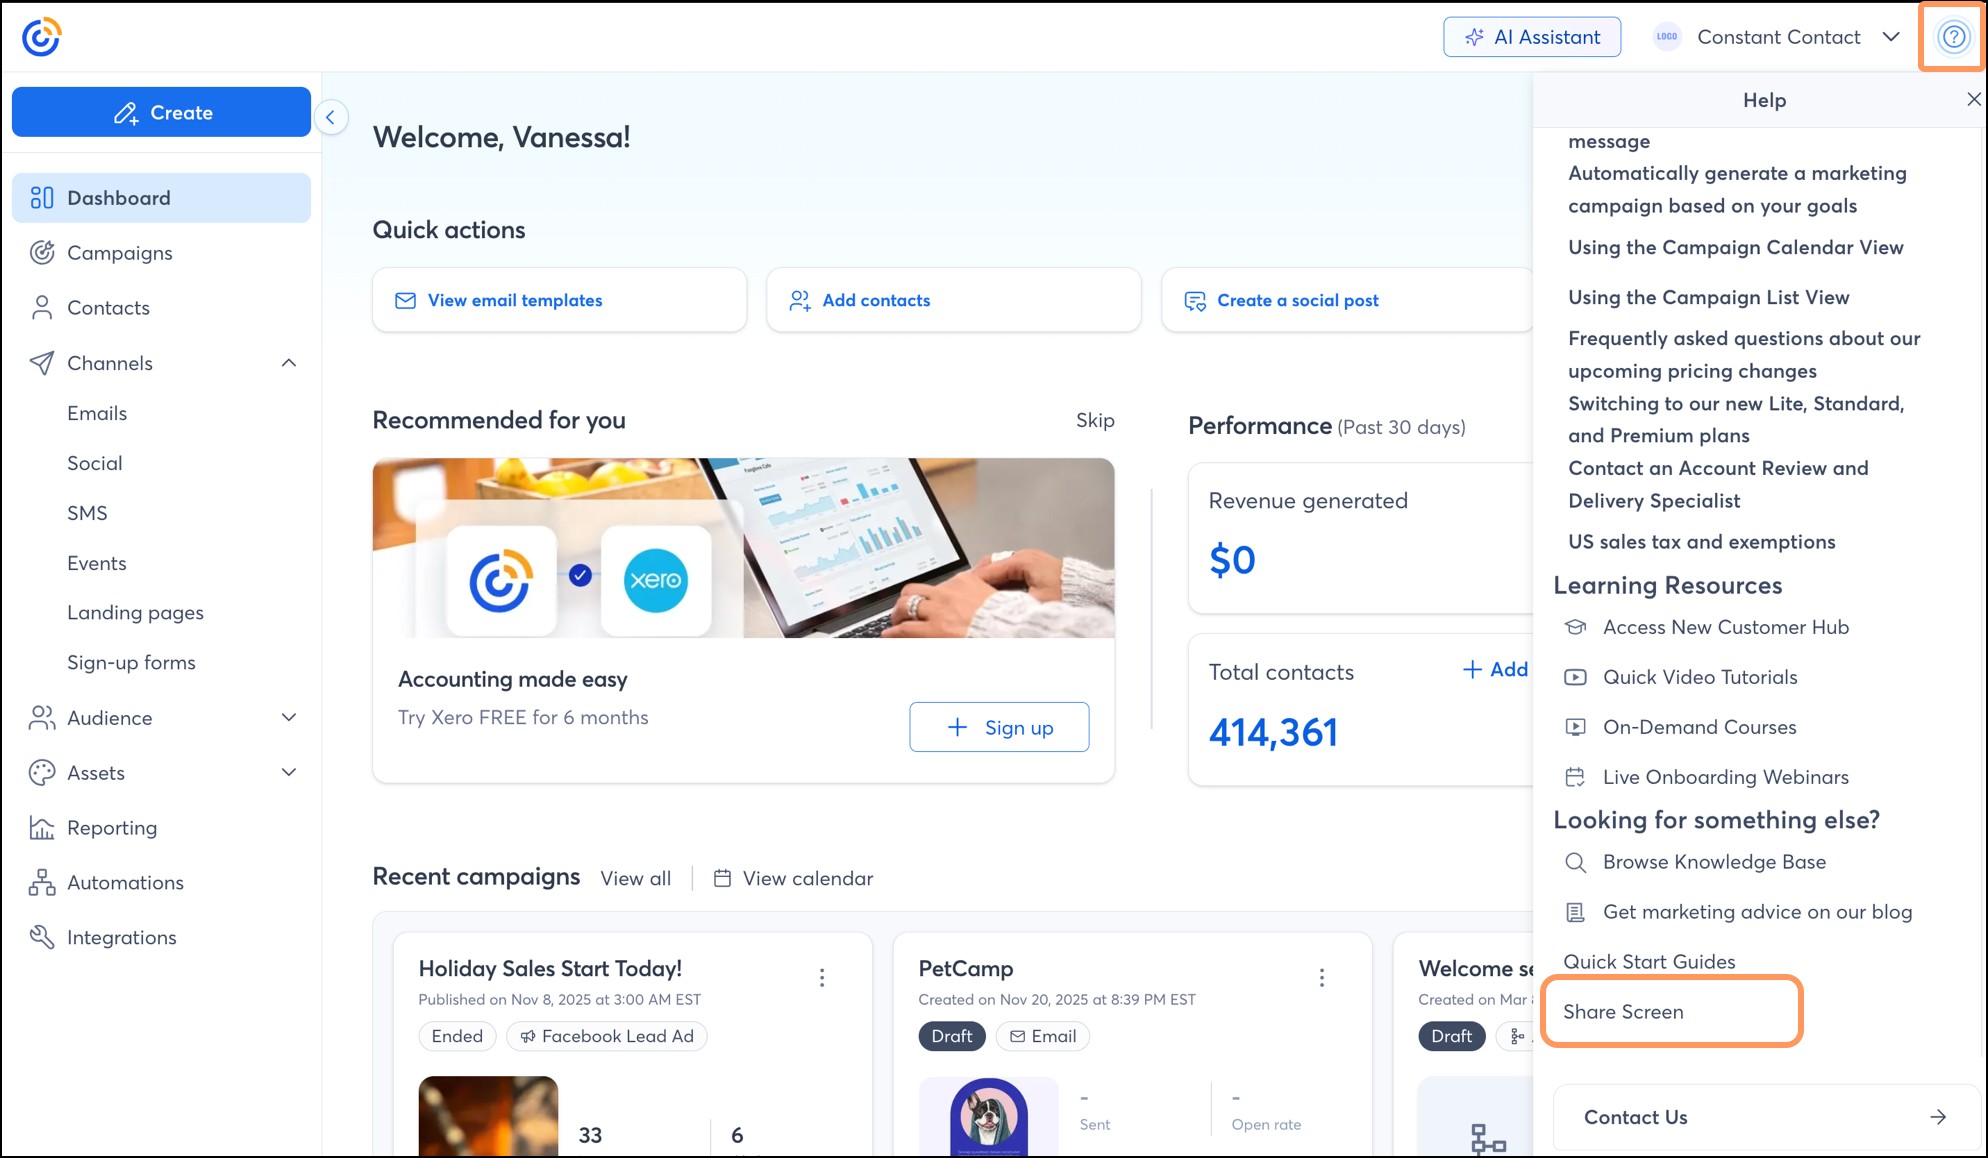Click the Sign up button for Xero
This screenshot has width=1988, height=1158.
[x=999, y=727]
